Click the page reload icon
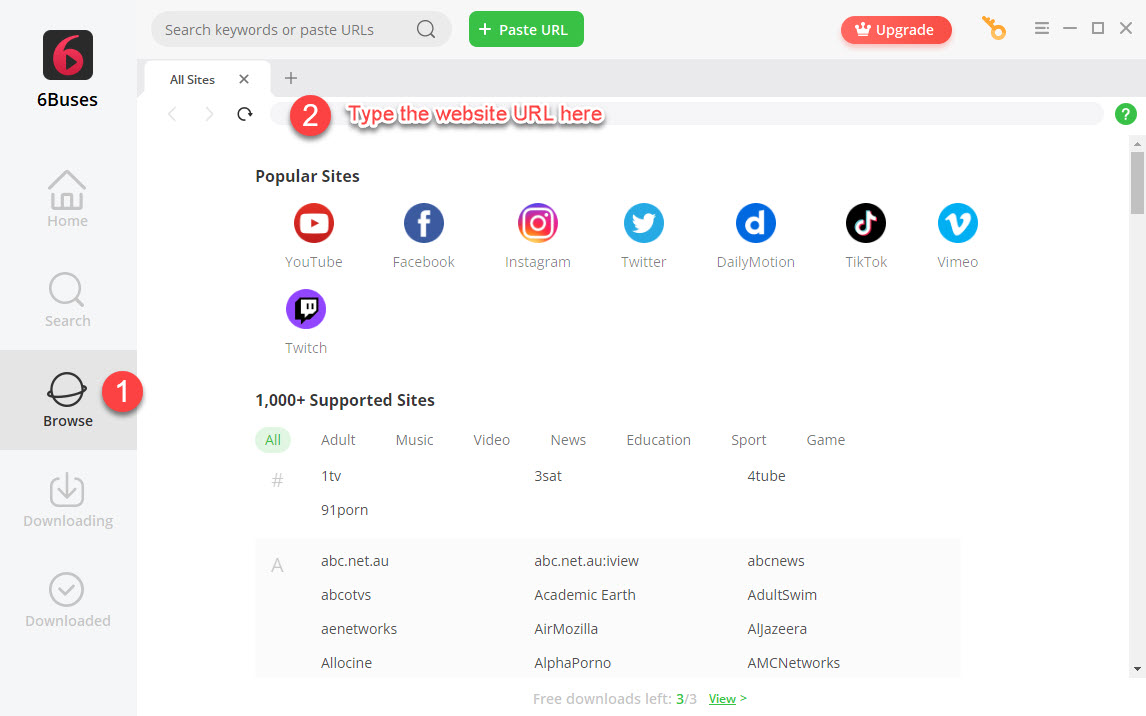 (x=245, y=114)
